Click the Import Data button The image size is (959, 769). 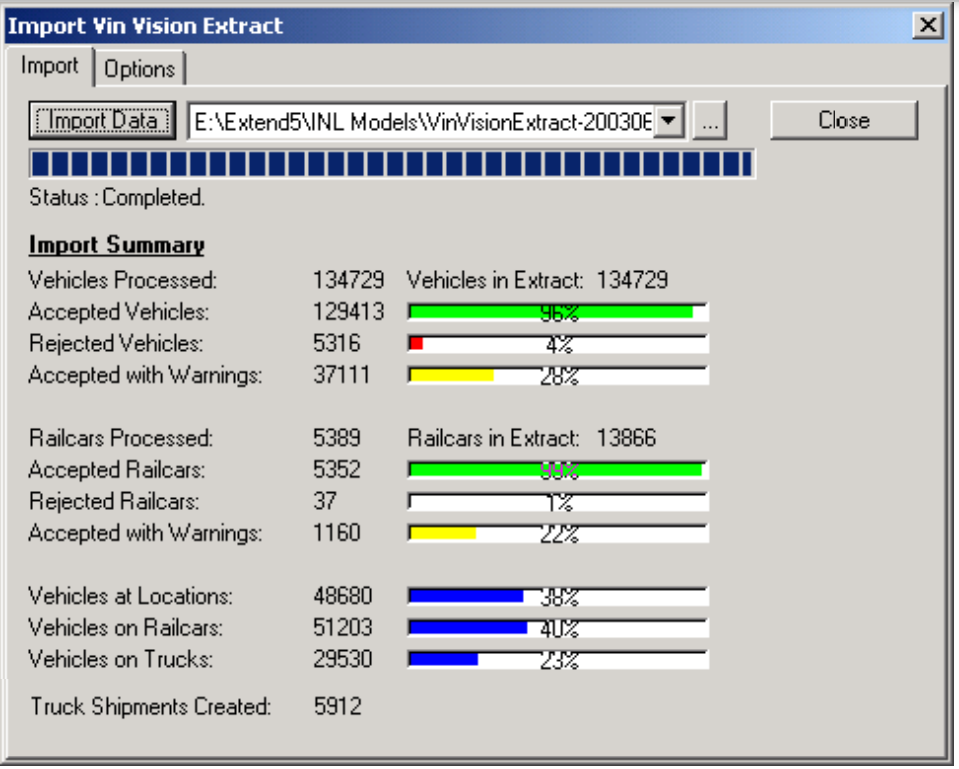(x=103, y=121)
